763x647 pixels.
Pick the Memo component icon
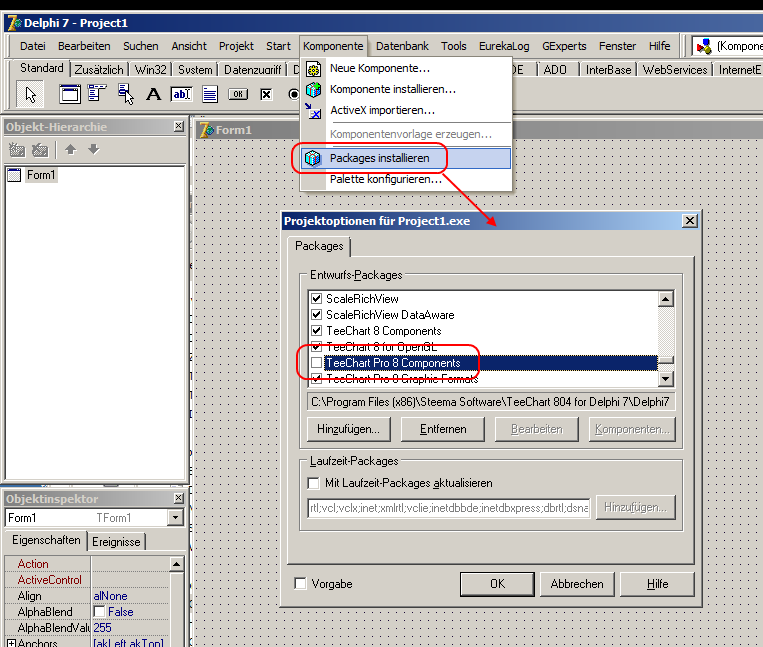210,94
